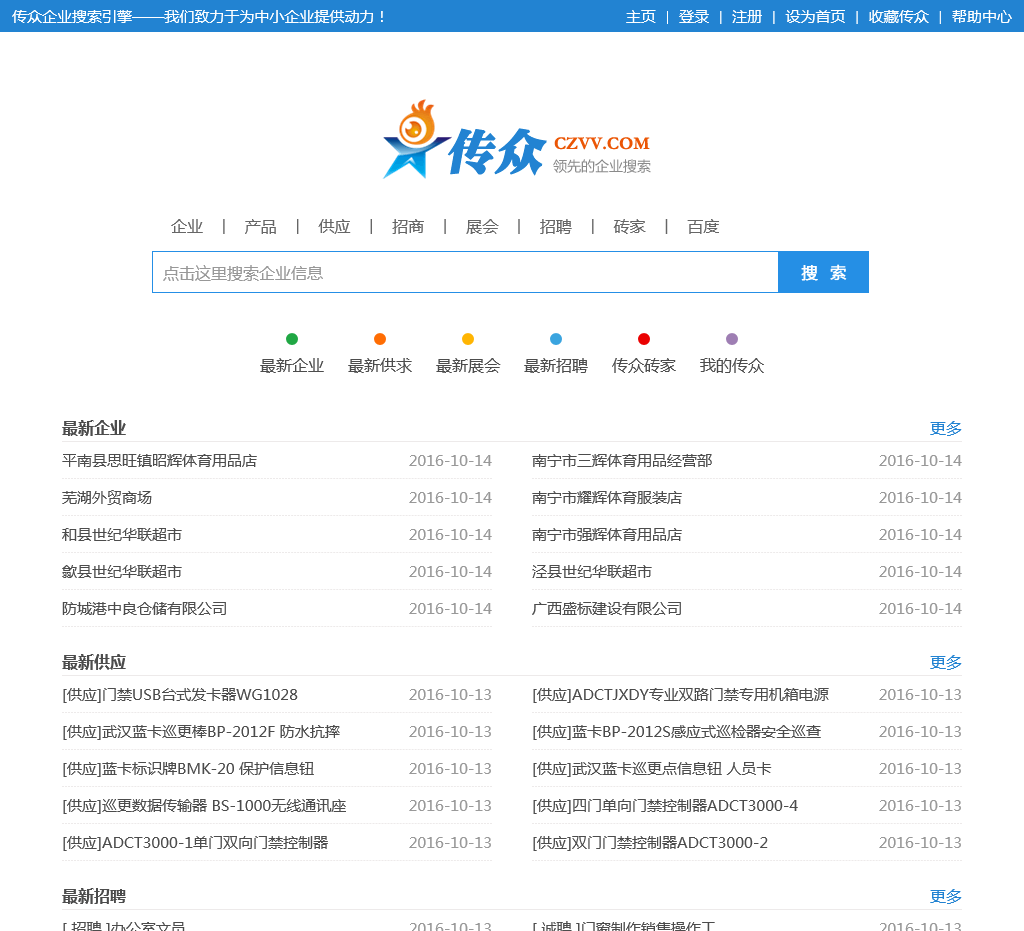Jump to 最新展会 shortcut label

point(468,366)
